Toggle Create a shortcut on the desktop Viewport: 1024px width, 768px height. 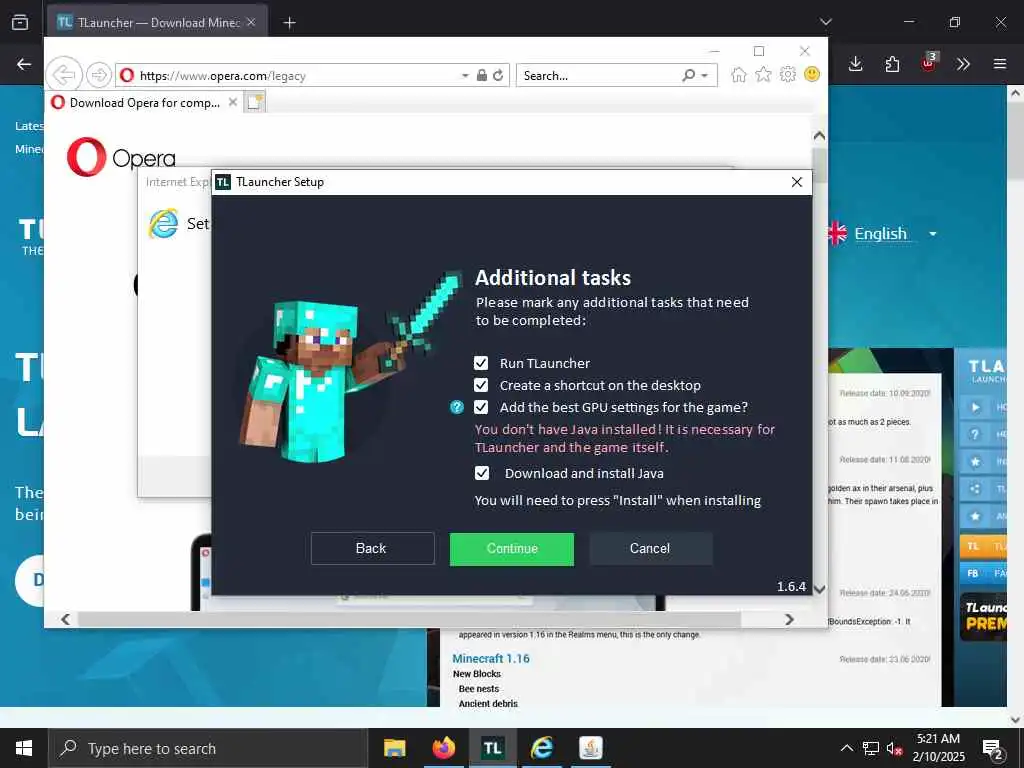pos(481,385)
